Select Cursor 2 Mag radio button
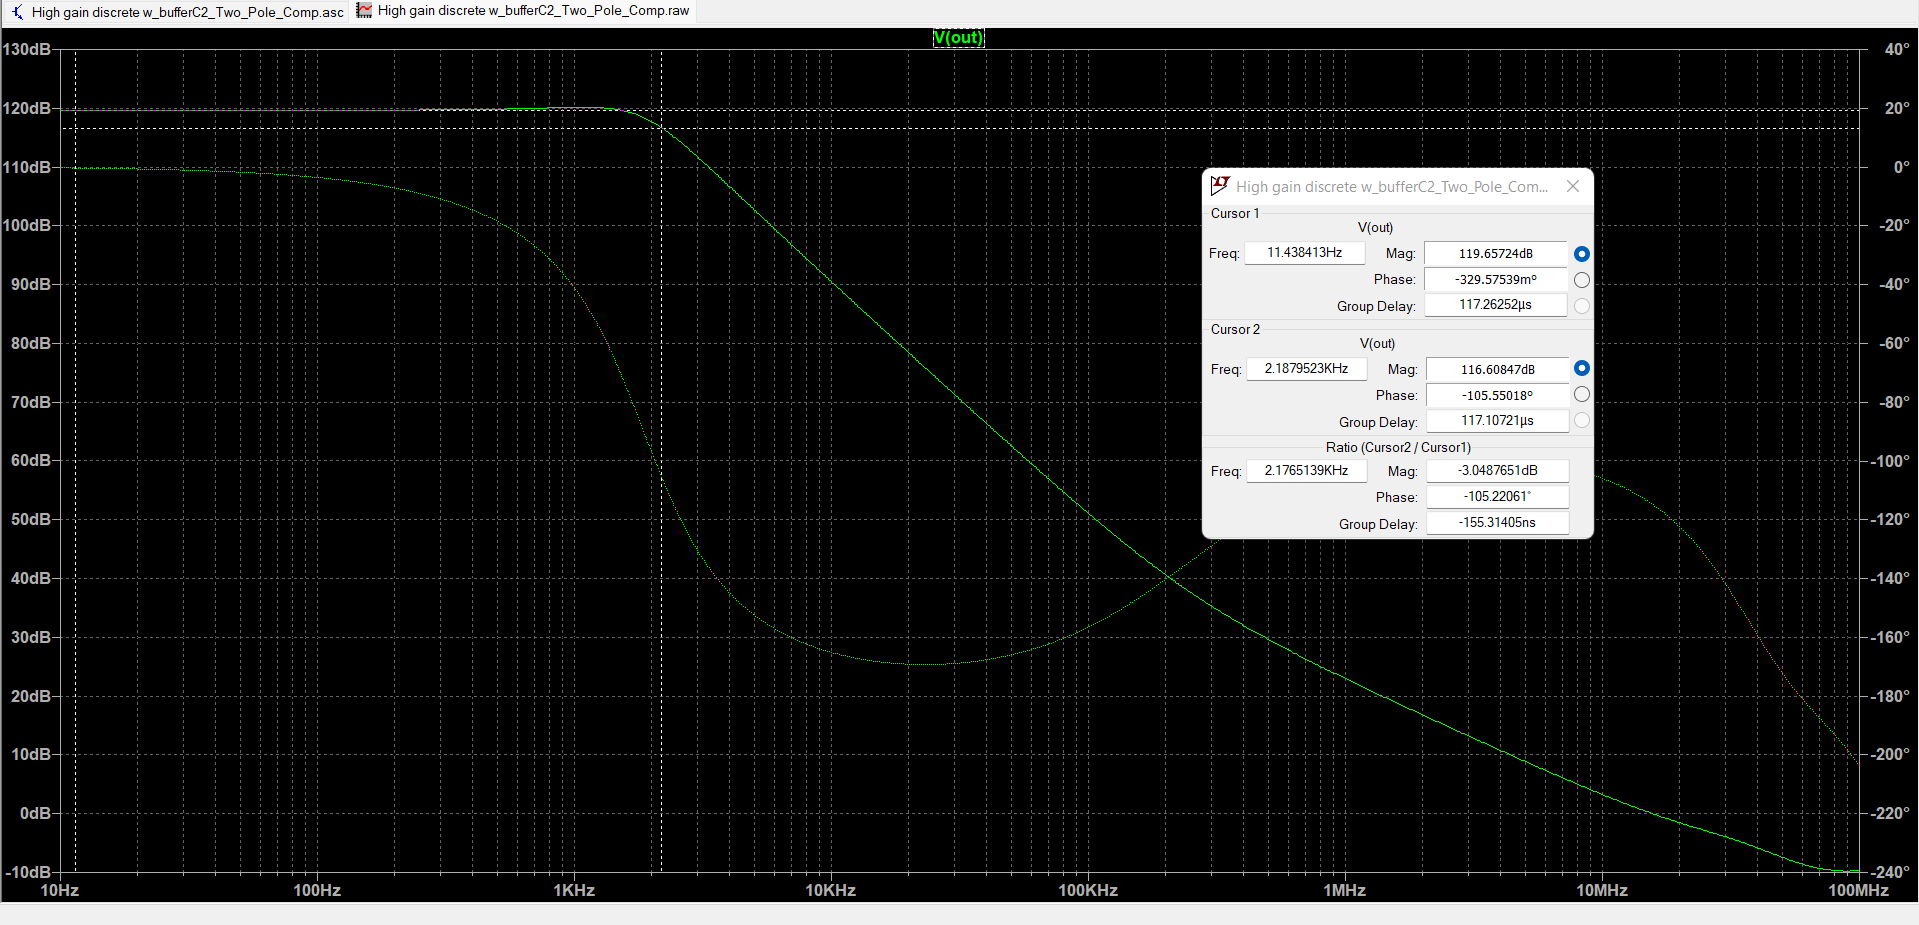1919x925 pixels. tap(1581, 368)
